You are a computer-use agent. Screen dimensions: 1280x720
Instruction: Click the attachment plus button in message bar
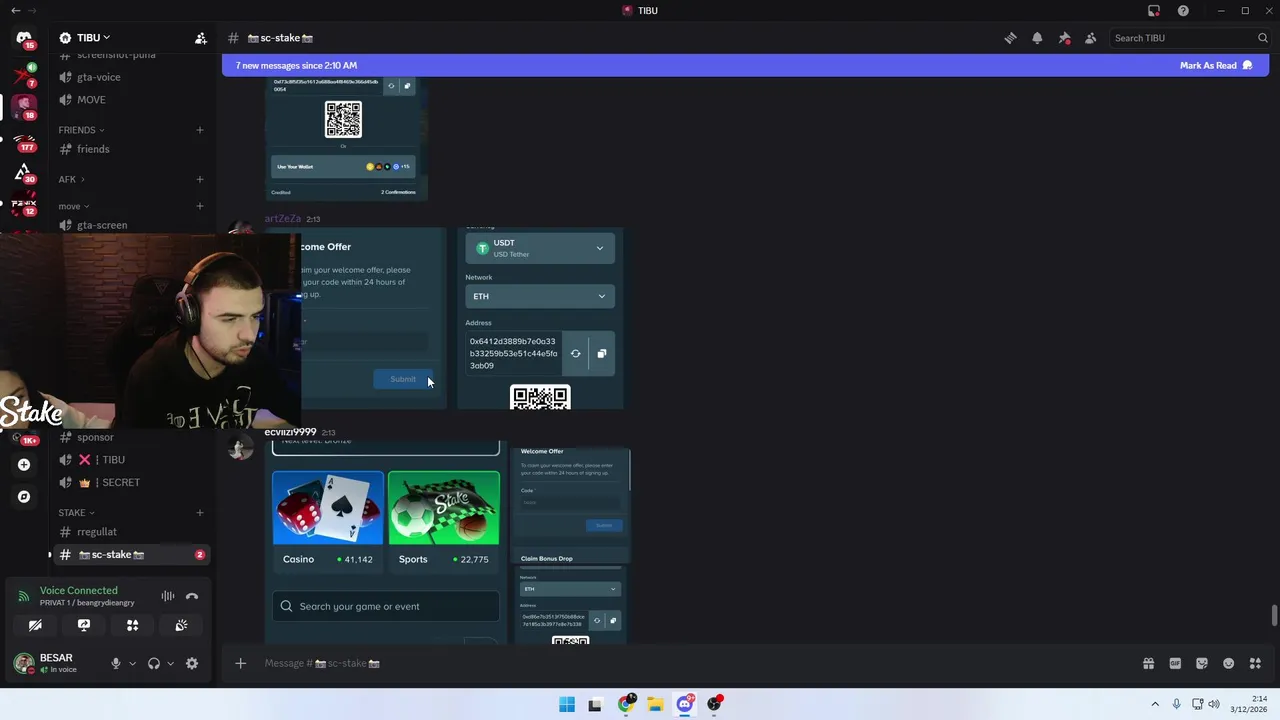(240, 663)
